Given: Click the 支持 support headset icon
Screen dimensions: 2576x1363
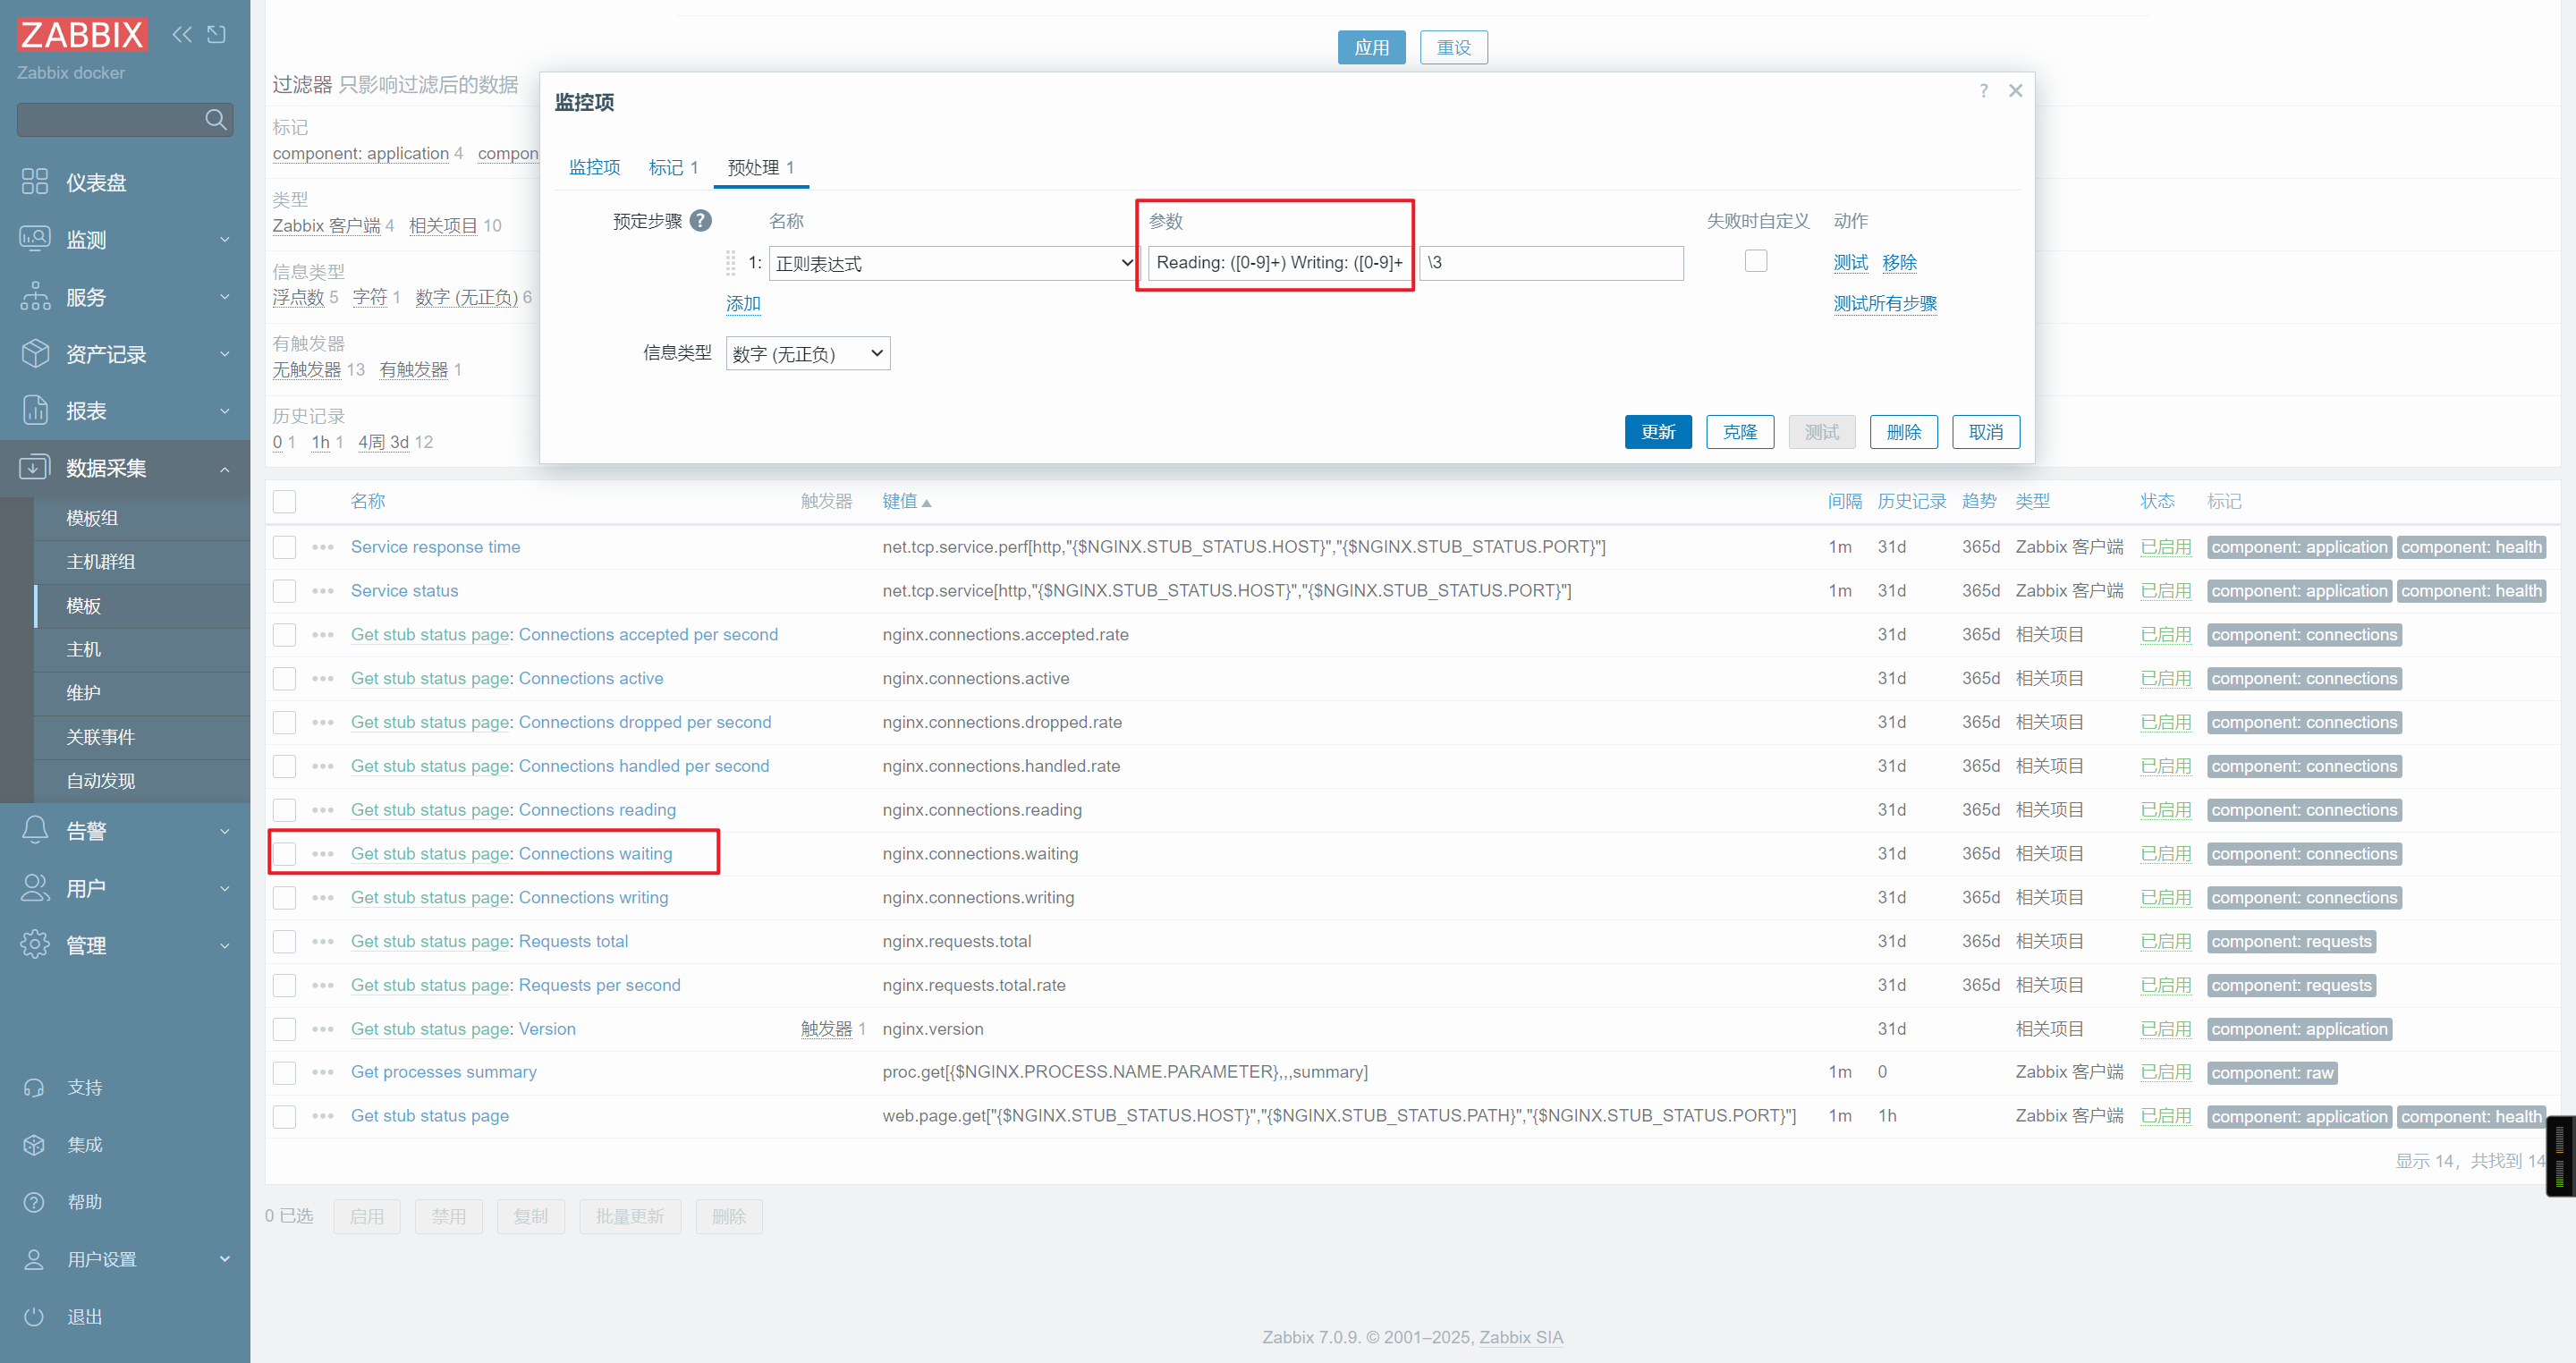Looking at the screenshot, I should [x=34, y=1088].
